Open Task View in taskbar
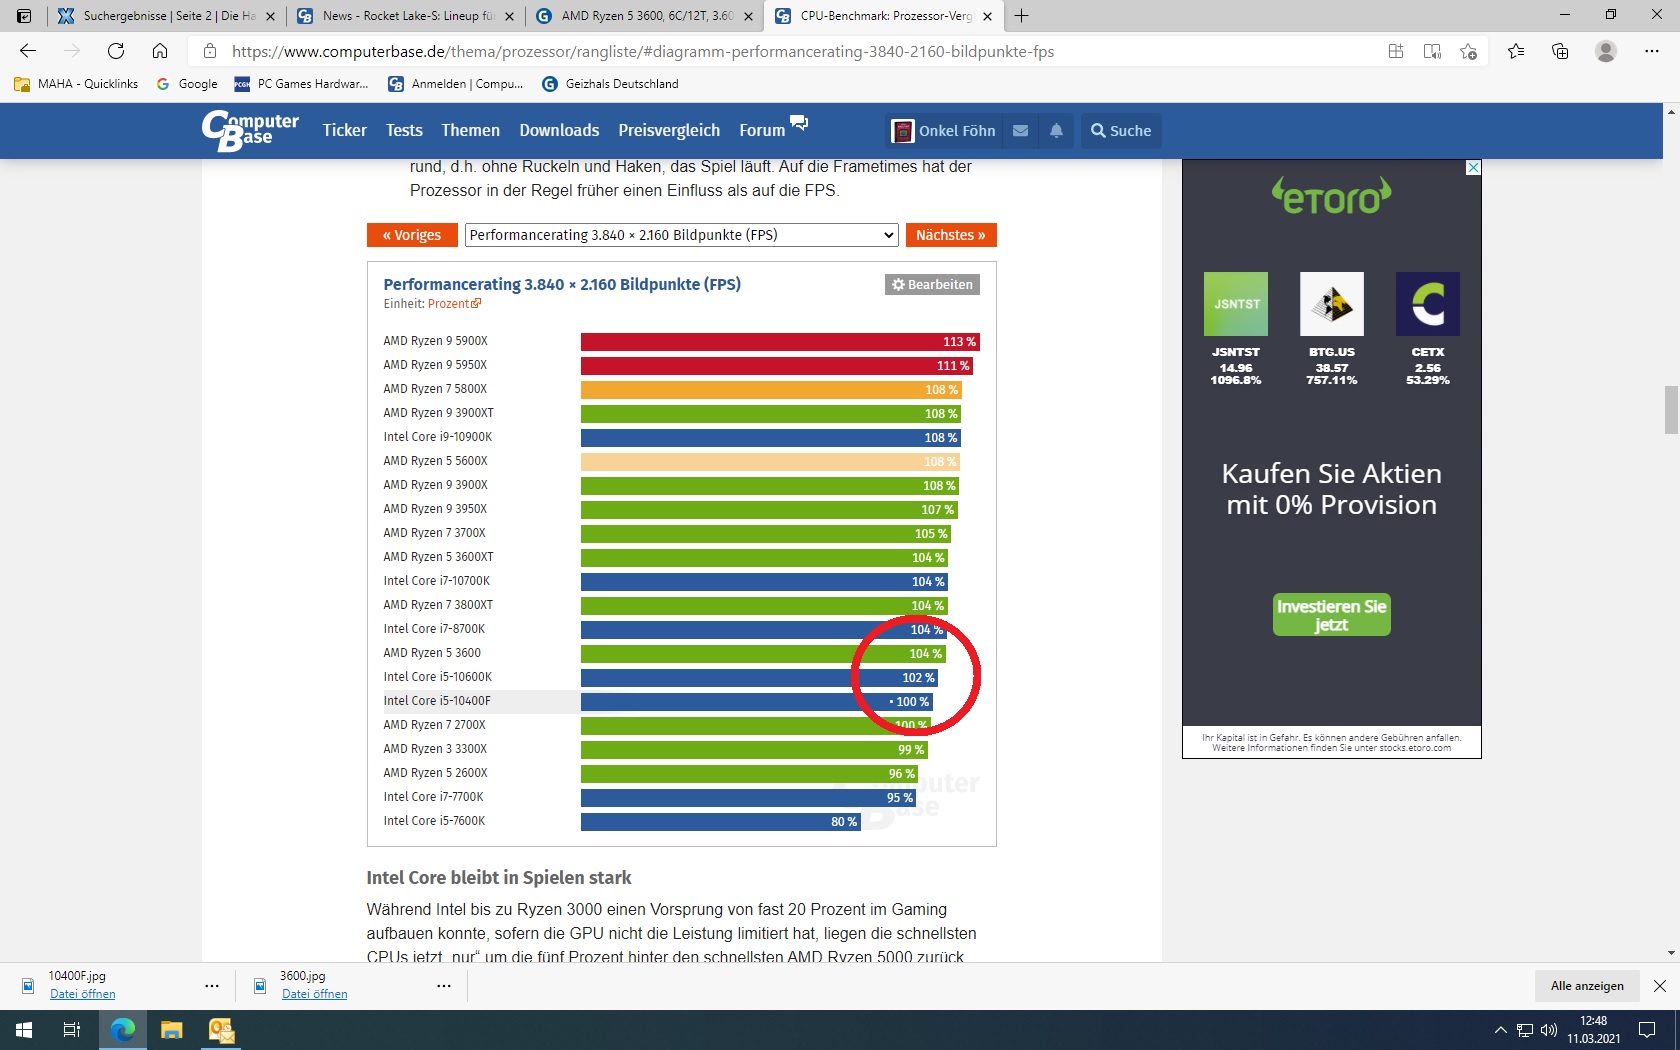 click(72, 1030)
